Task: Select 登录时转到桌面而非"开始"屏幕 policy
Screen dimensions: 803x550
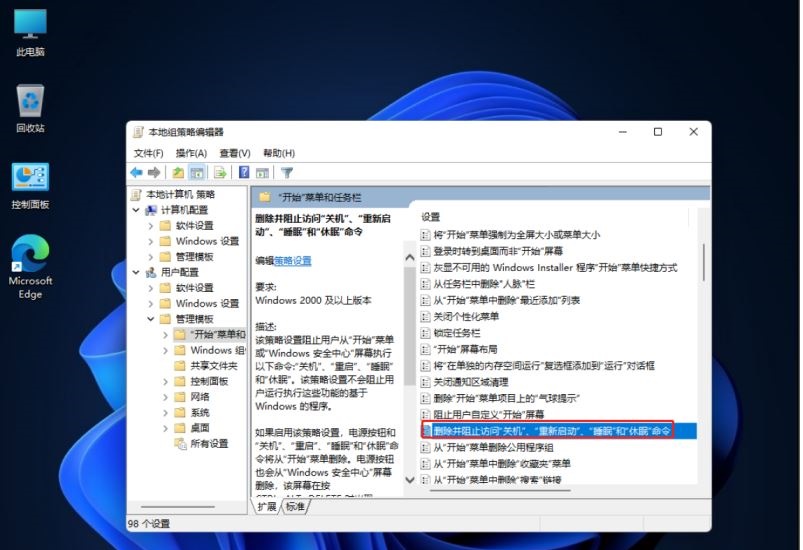Action: (498, 251)
